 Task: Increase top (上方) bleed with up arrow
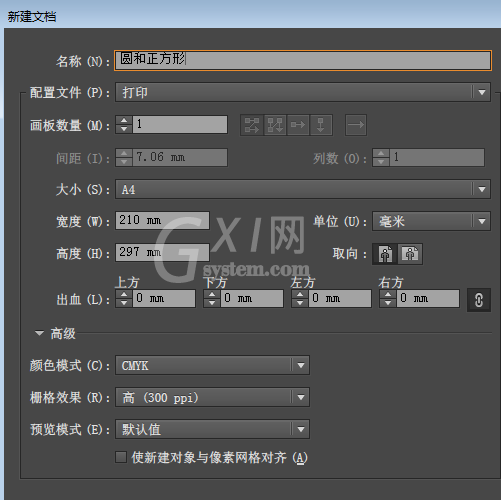(124, 294)
